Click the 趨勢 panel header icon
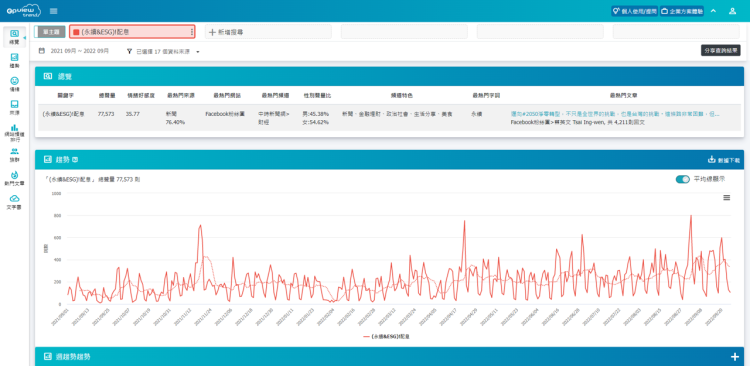The image size is (750, 366). pyautogui.click(x=48, y=159)
